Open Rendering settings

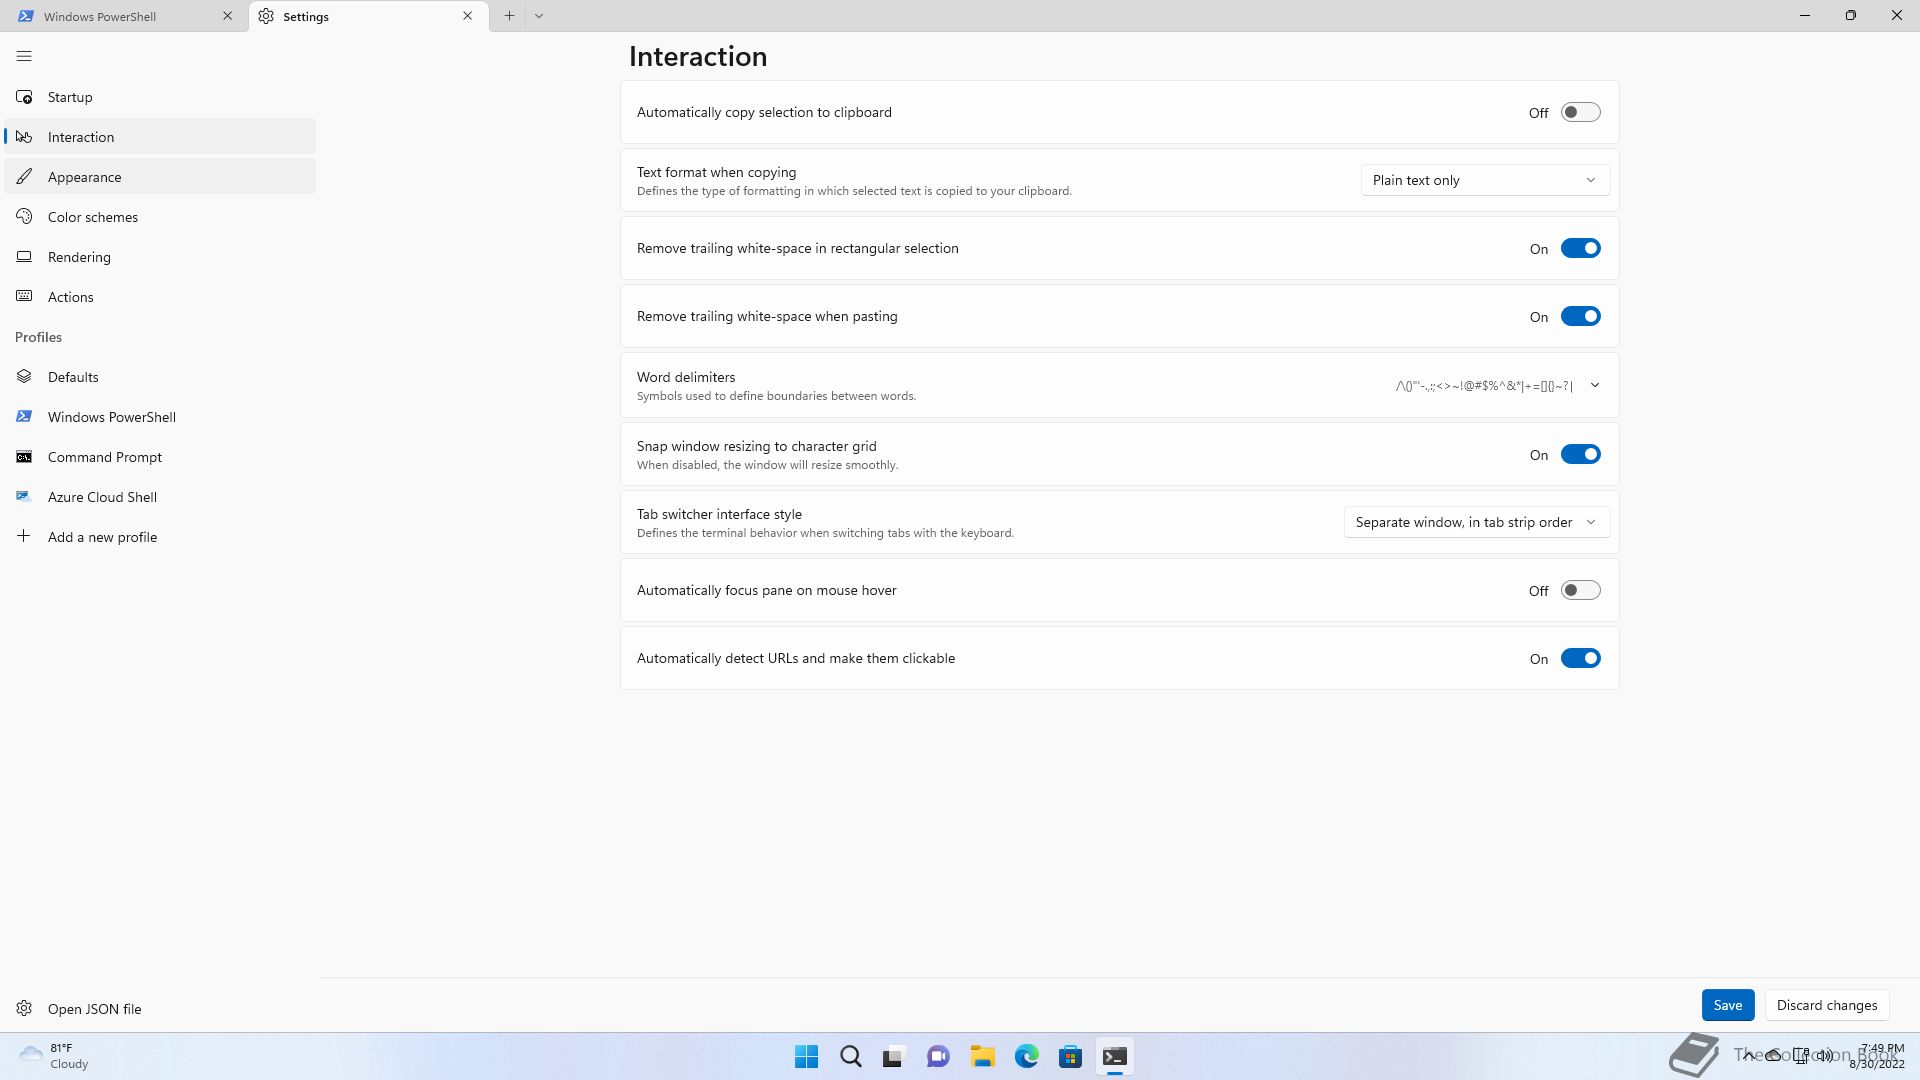pos(160,257)
